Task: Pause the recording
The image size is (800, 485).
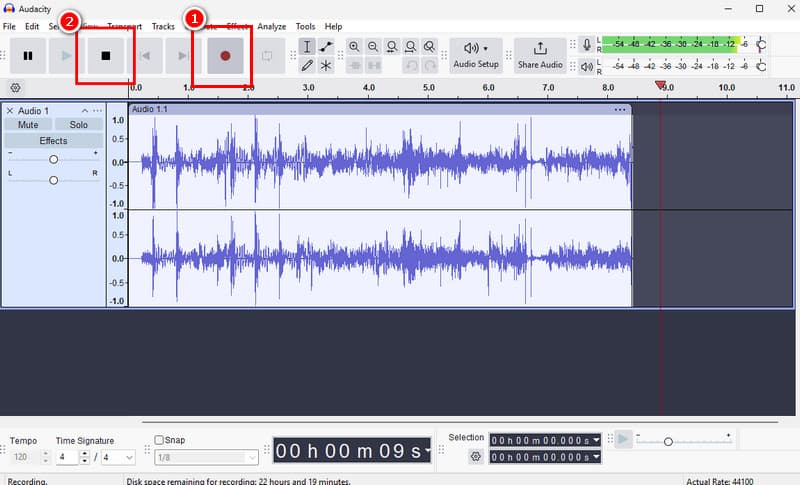Action: [x=28, y=56]
